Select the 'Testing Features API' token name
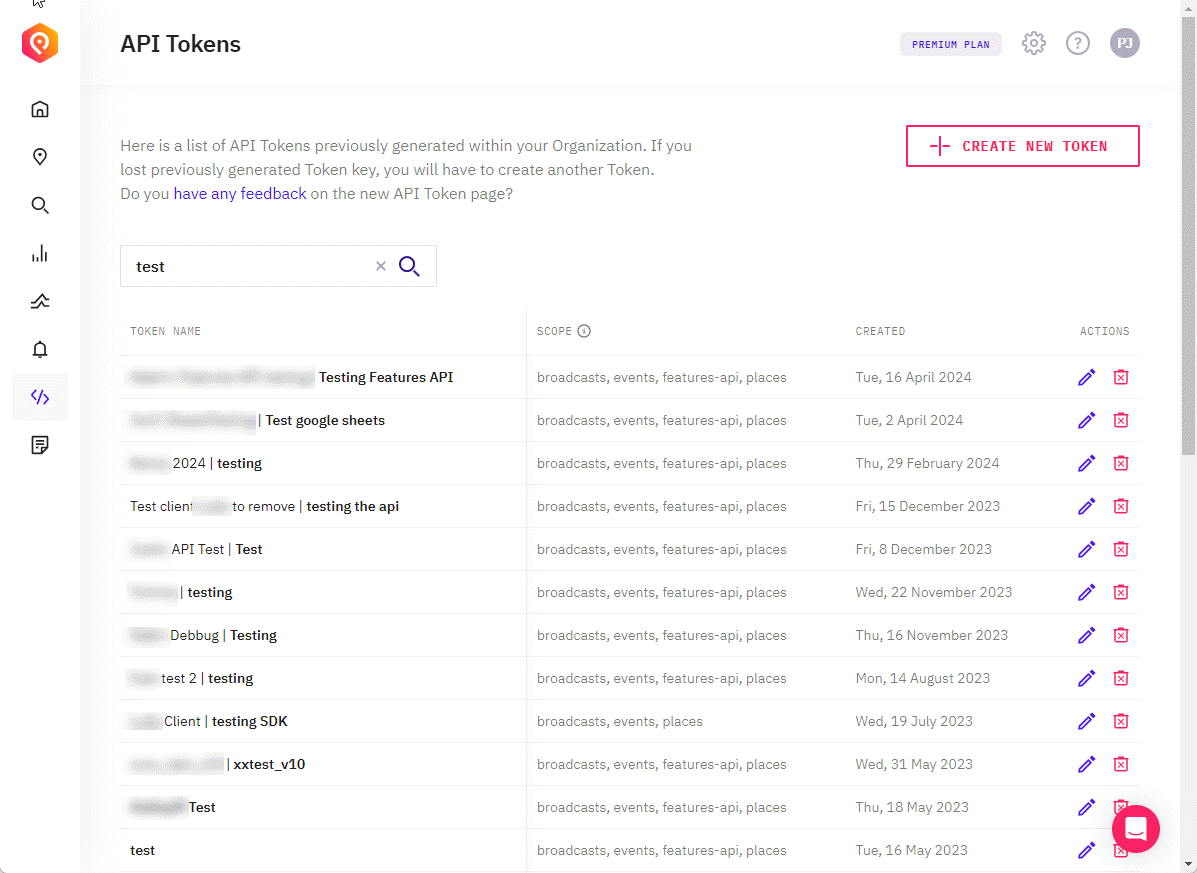The width and height of the screenshot is (1197, 873). [386, 377]
